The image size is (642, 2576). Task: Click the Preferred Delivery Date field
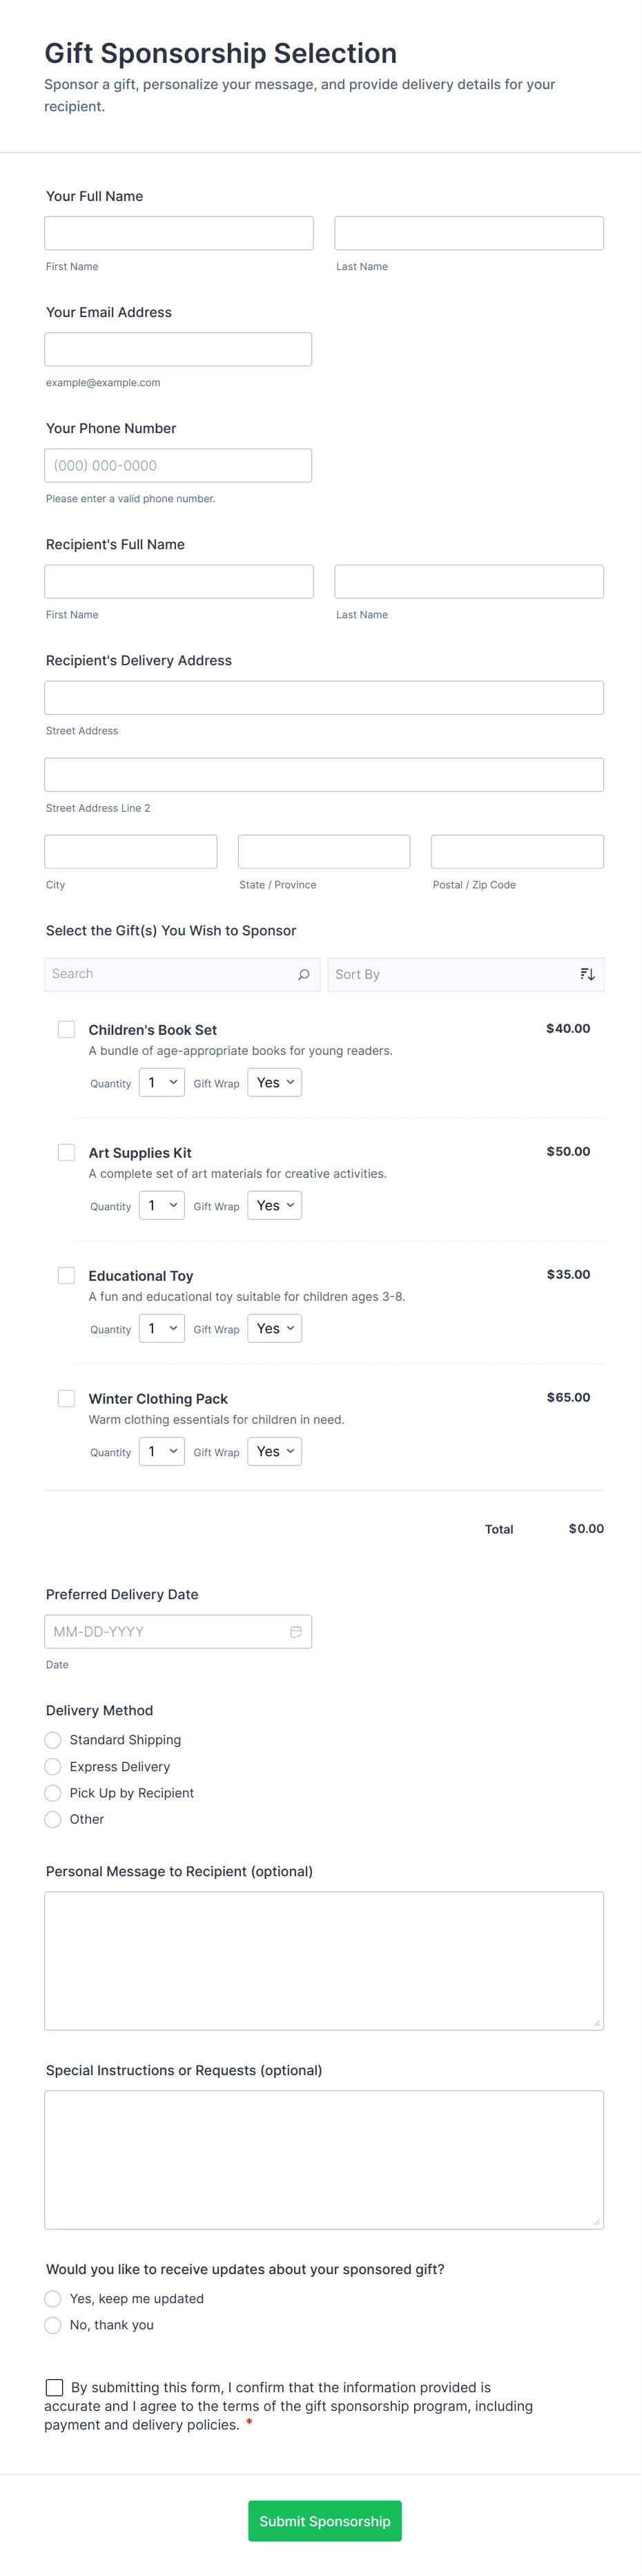165,1631
